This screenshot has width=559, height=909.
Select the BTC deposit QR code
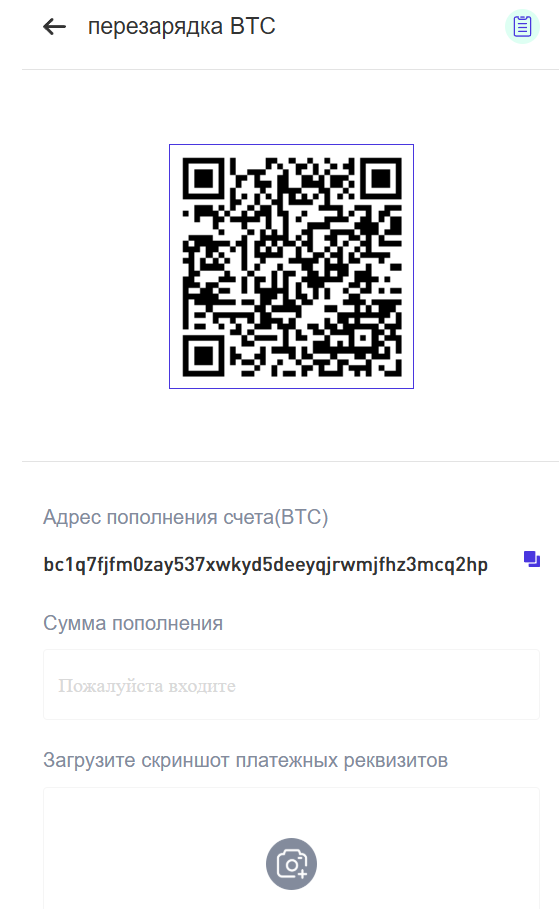pyautogui.click(x=292, y=267)
